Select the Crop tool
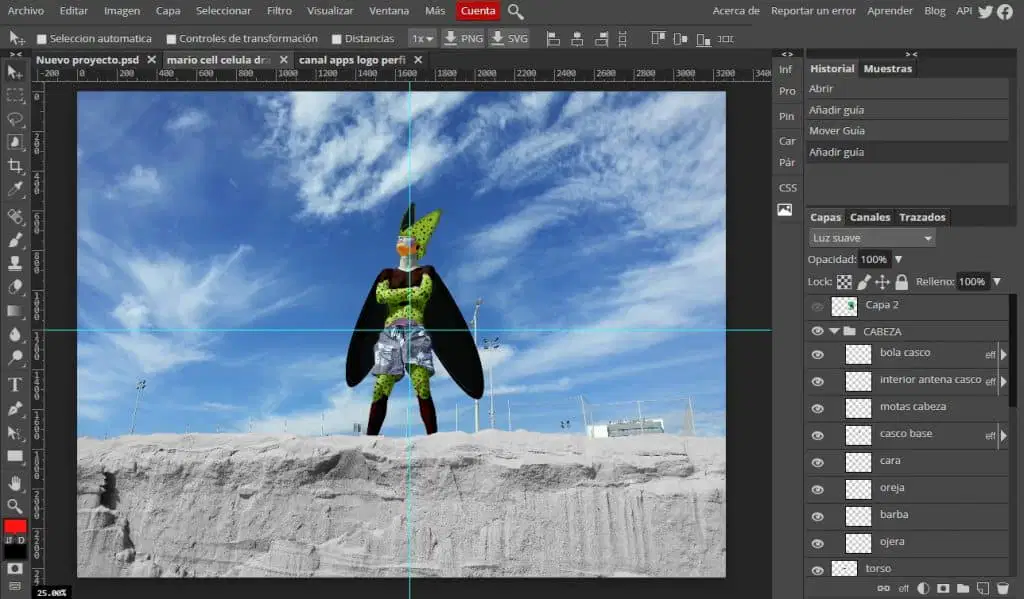 (x=14, y=166)
